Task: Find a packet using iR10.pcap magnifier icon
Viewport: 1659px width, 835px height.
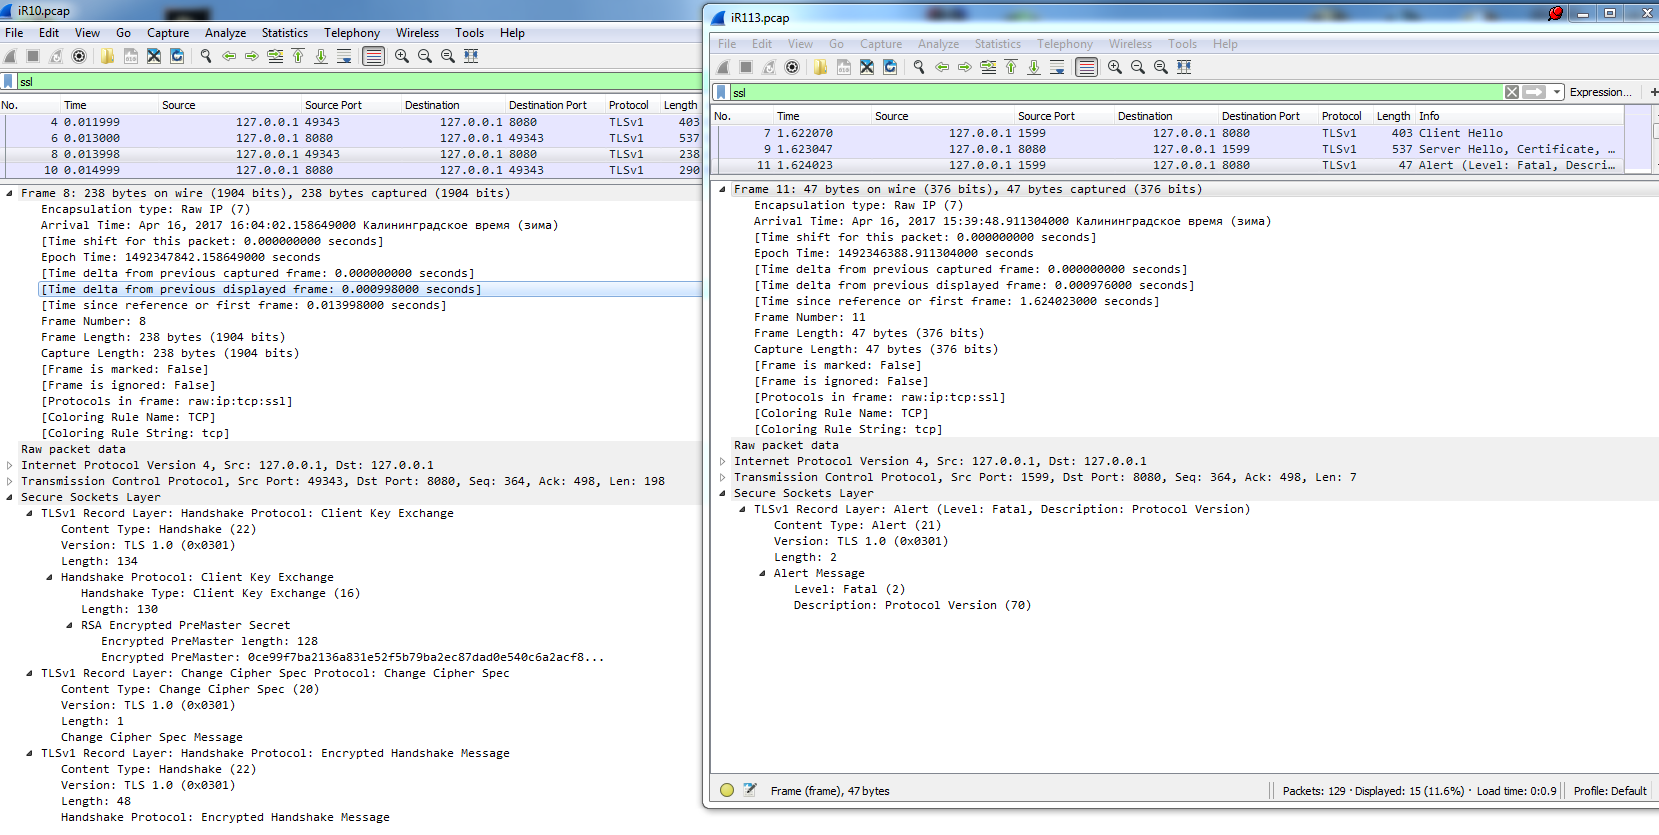Action: [x=206, y=56]
